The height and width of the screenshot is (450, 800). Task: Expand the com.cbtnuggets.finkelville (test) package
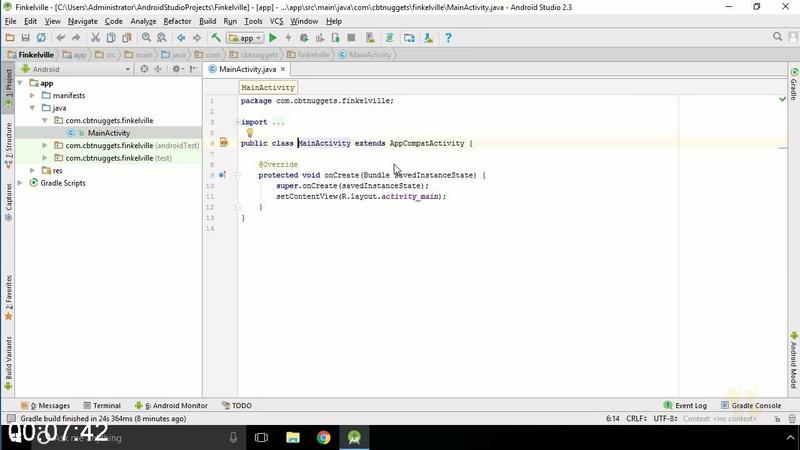(x=45, y=158)
